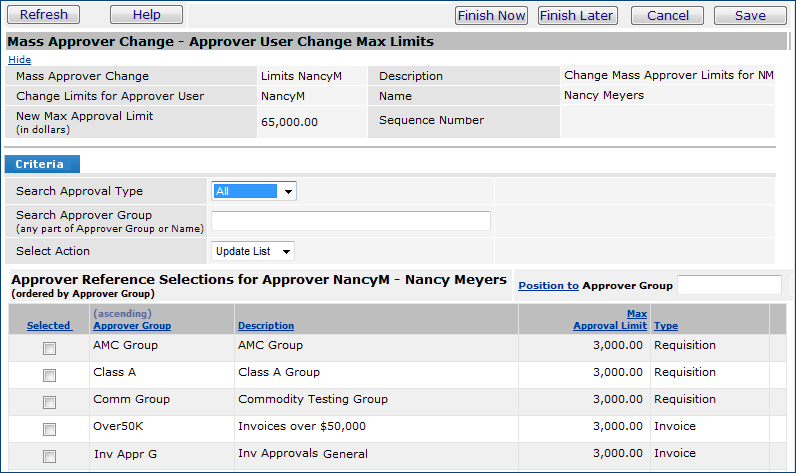
Task: Choose Finish Later button
Action: point(577,15)
